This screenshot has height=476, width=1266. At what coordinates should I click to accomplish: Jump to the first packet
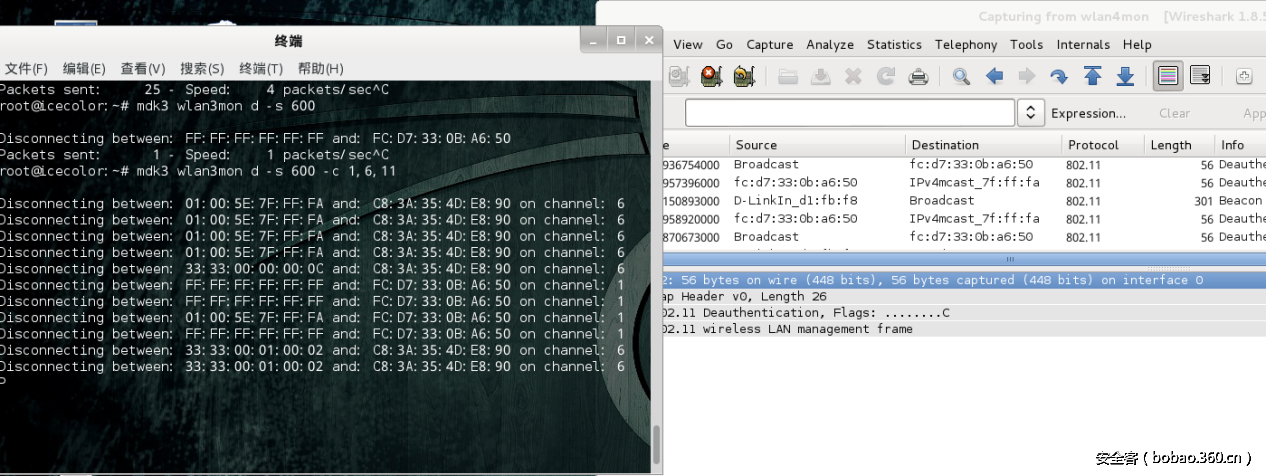[x=1093, y=76]
